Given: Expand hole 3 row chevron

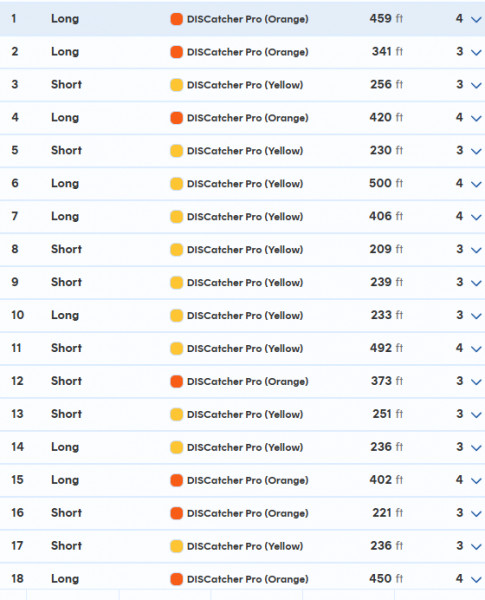Looking at the screenshot, I should click(x=476, y=85).
